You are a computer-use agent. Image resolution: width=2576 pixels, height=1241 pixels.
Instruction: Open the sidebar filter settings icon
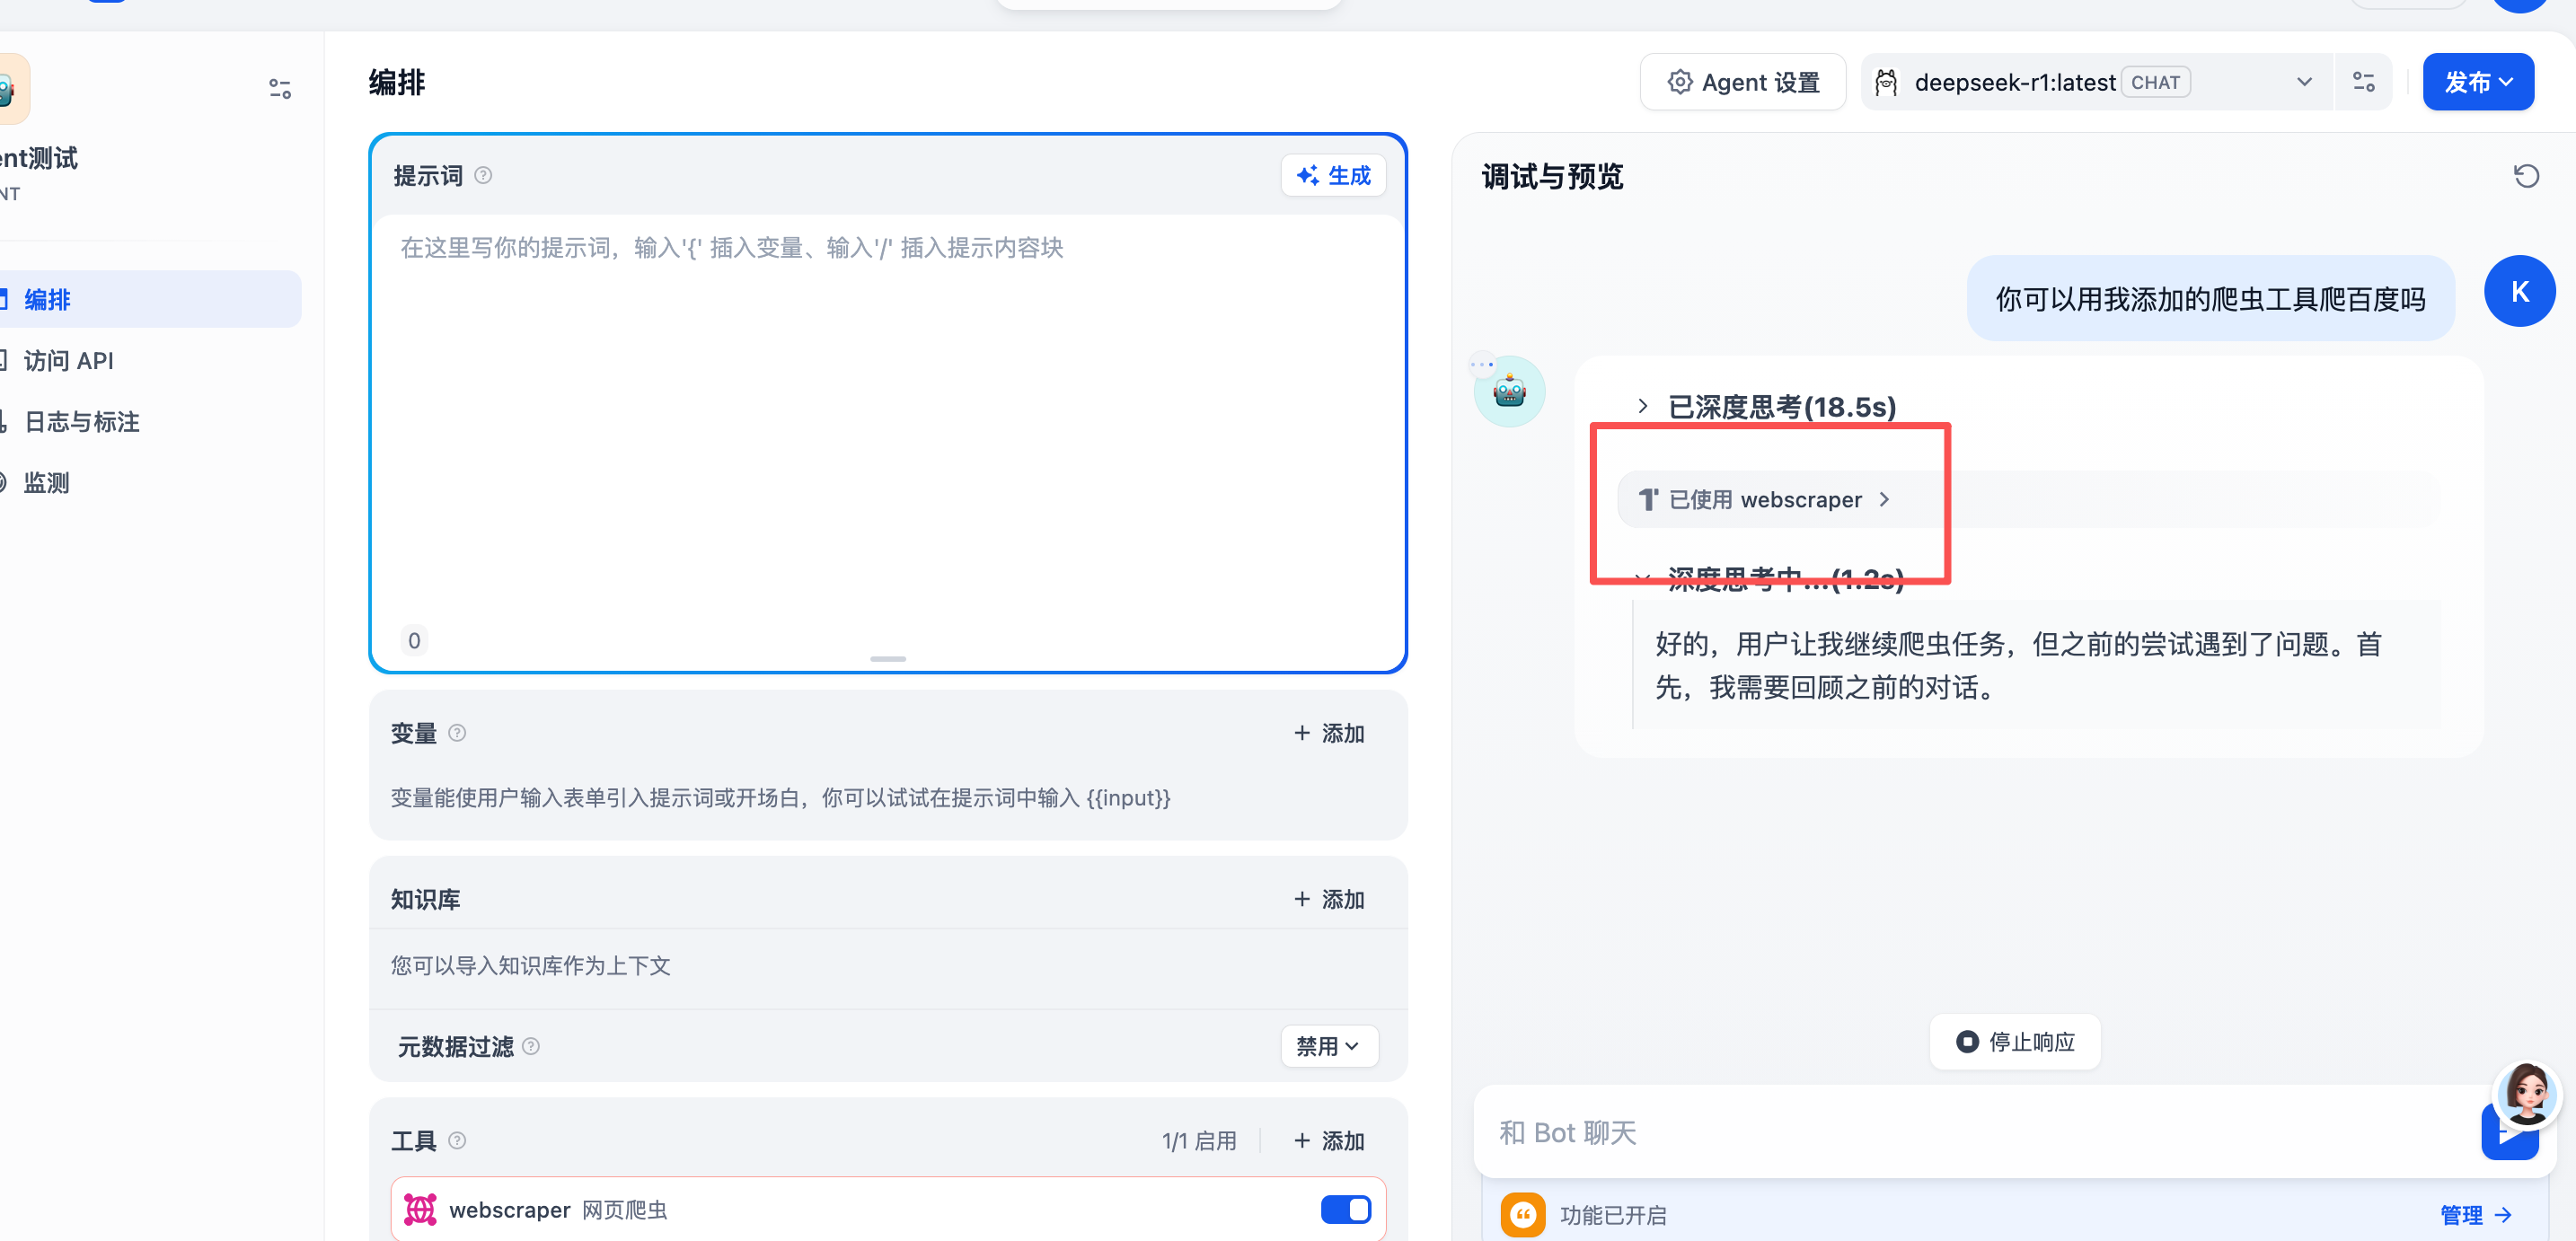coord(280,89)
